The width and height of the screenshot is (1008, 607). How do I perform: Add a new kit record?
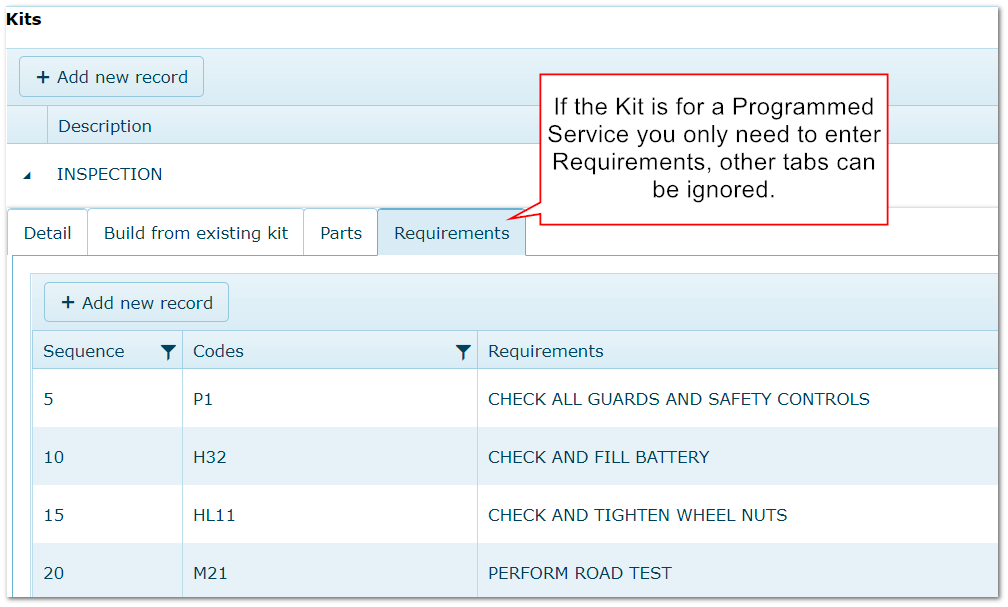(x=111, y=77)
